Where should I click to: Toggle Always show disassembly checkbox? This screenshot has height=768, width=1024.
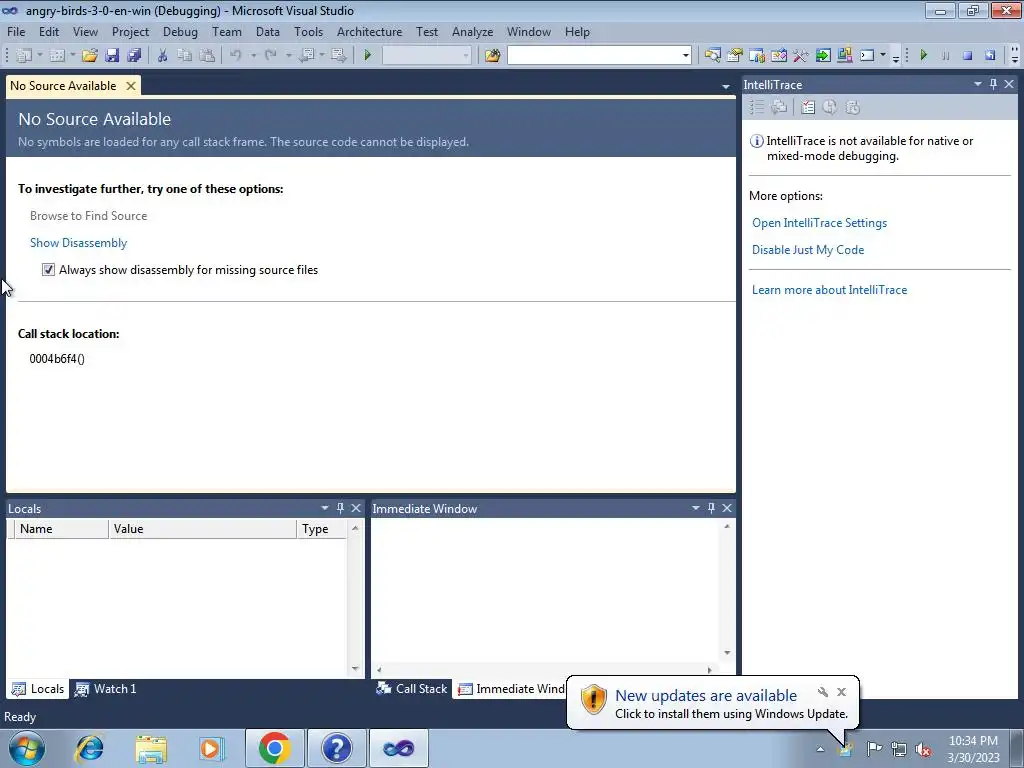48,270
